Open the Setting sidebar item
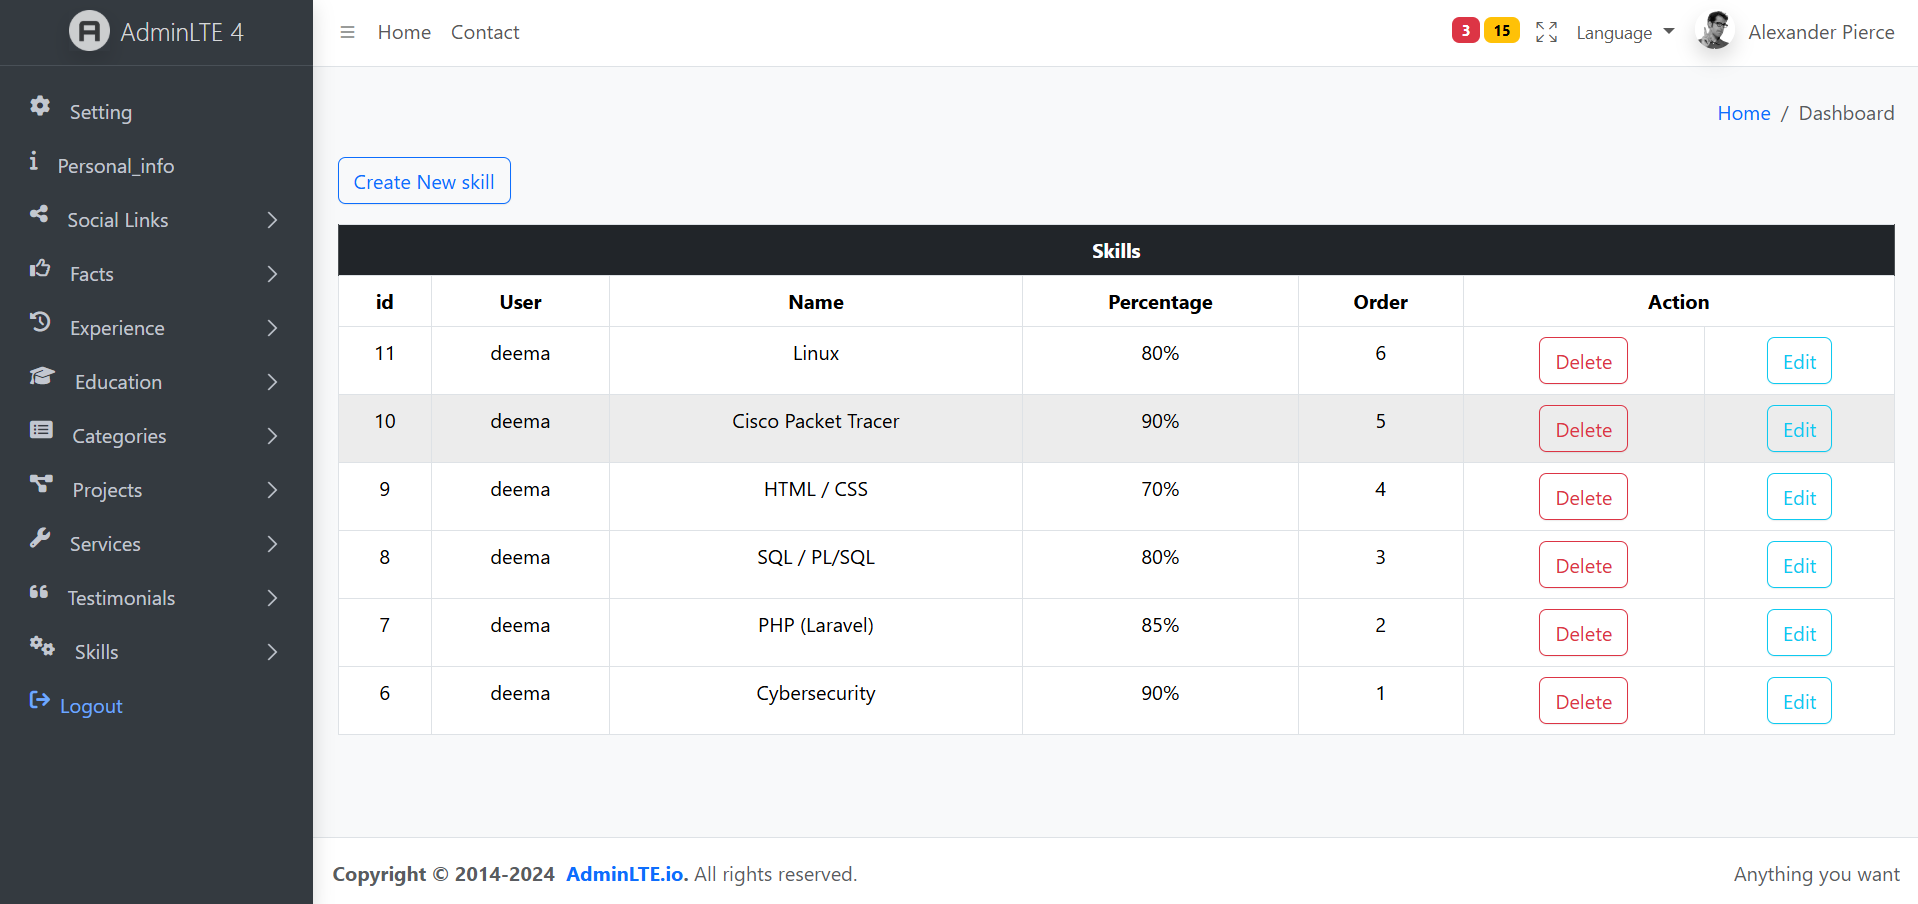This screenshot has height=904, width=1918. click(156, 112)
